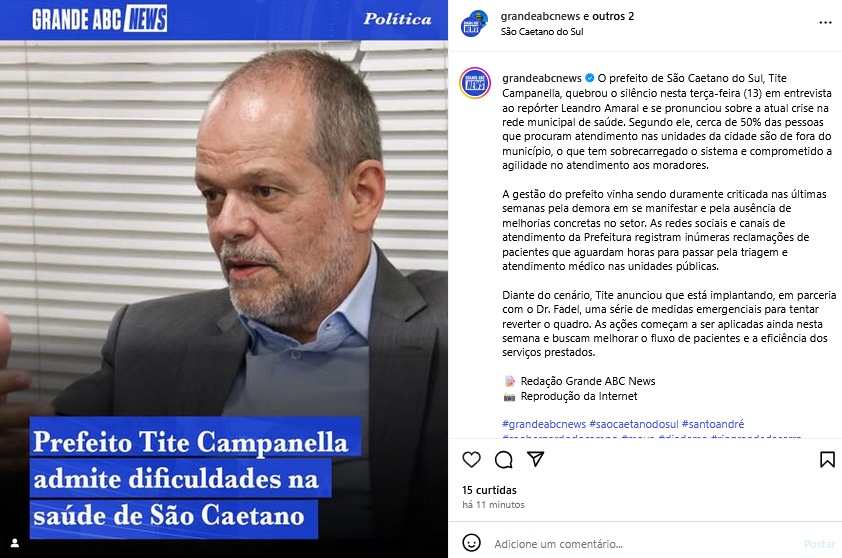Screen dimensions: 842x558
Task: Like the post with the heart icon
Action: click(471, 460)
